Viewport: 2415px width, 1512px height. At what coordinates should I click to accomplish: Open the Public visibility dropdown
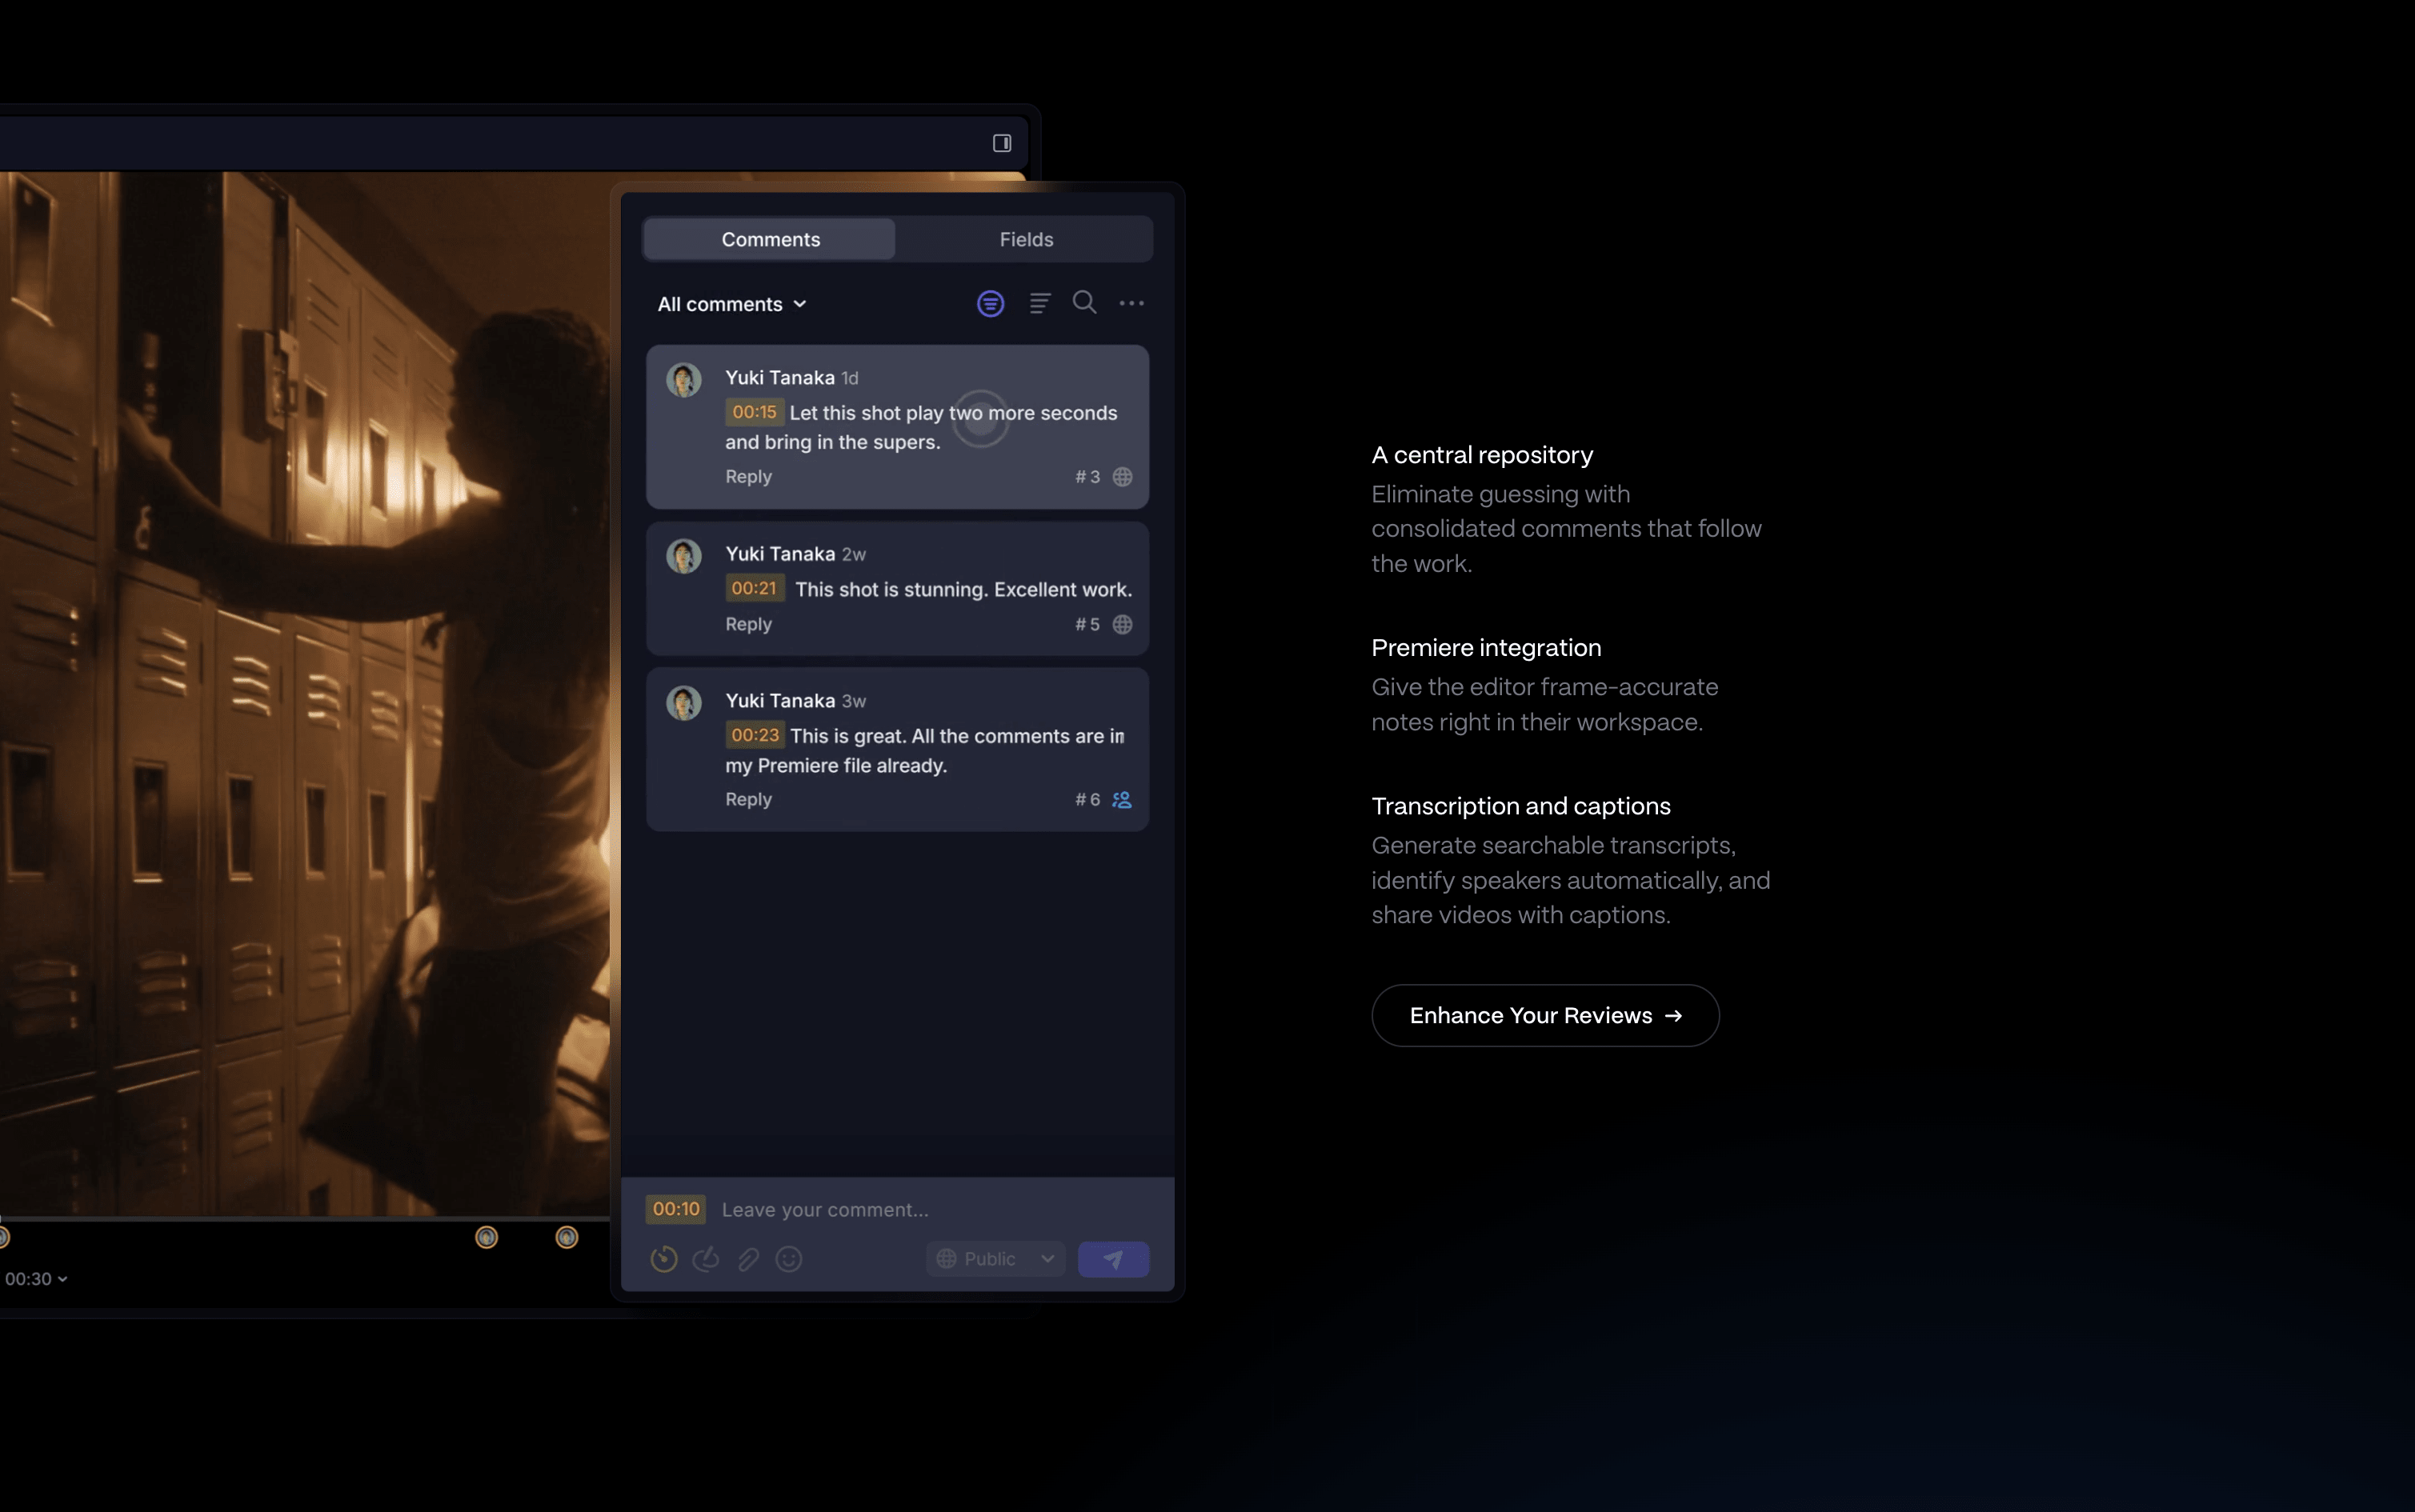tap(995, 1259)
